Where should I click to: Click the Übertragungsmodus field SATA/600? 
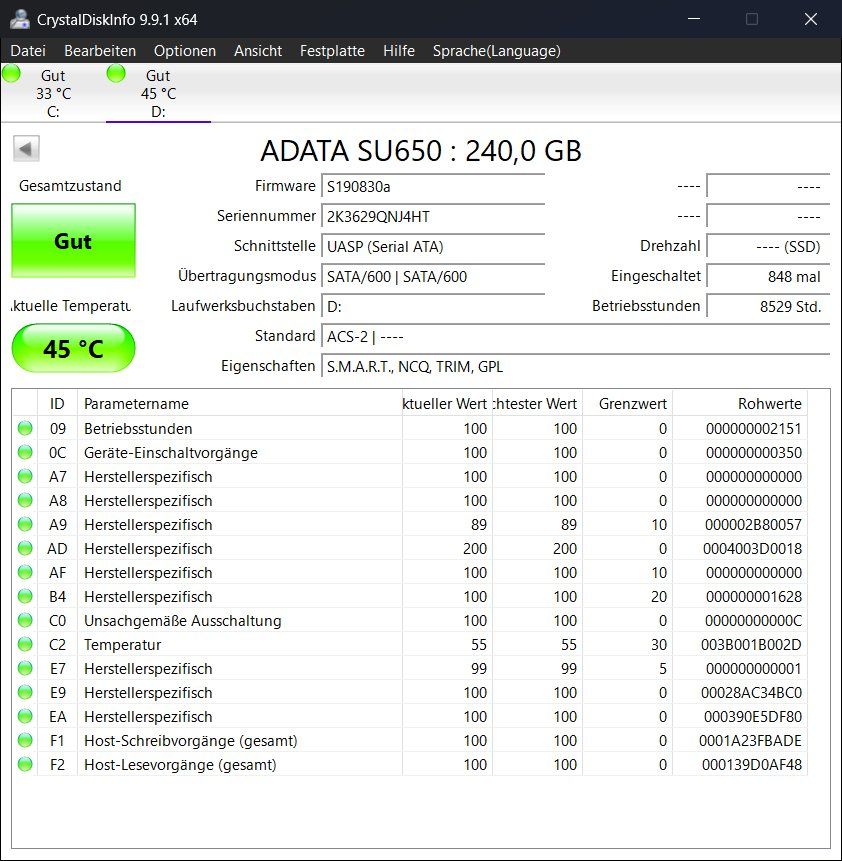click(433, 276)
